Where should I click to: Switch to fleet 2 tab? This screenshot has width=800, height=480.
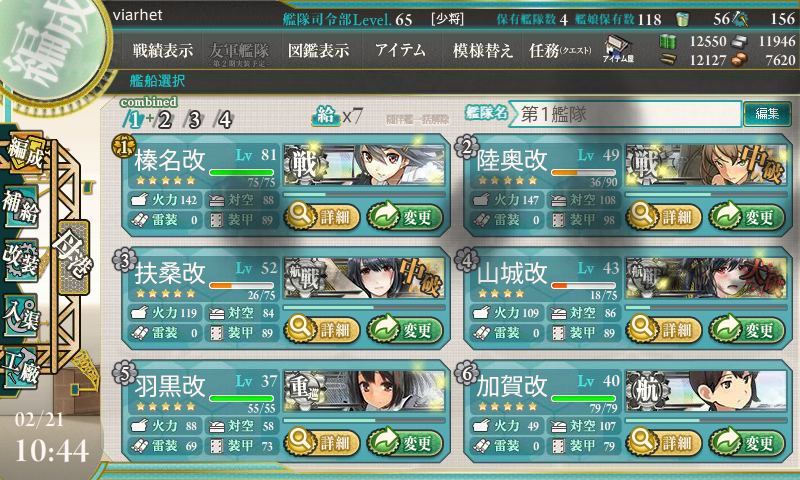coord(164,120)
